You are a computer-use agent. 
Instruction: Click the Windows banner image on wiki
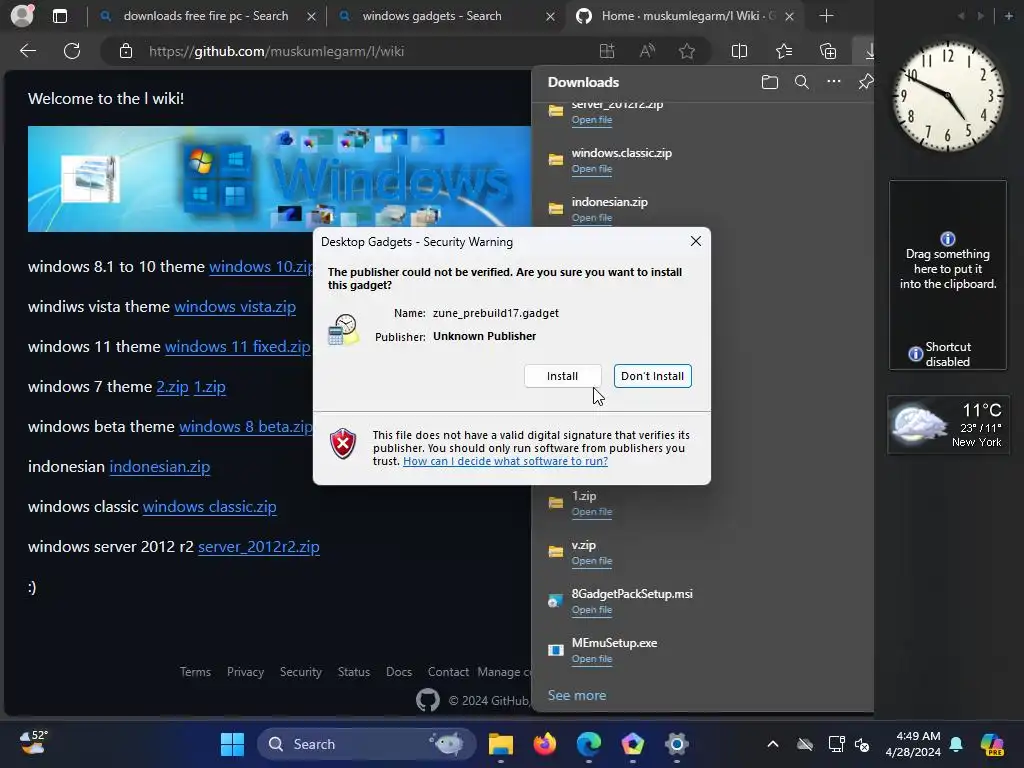point(280,178)
